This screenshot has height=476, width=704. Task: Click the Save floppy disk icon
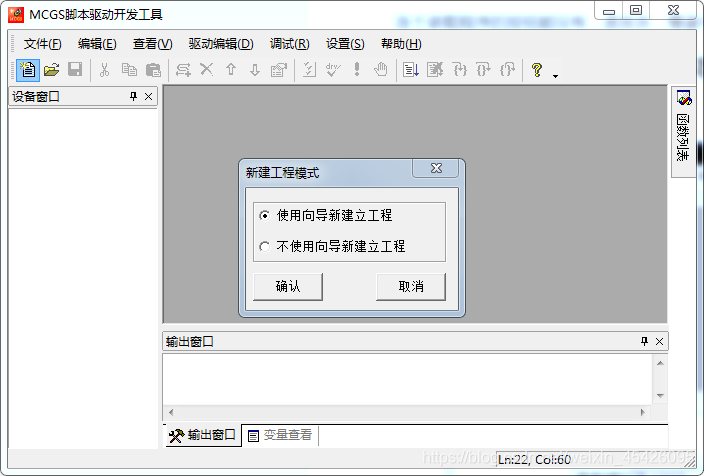75,70
